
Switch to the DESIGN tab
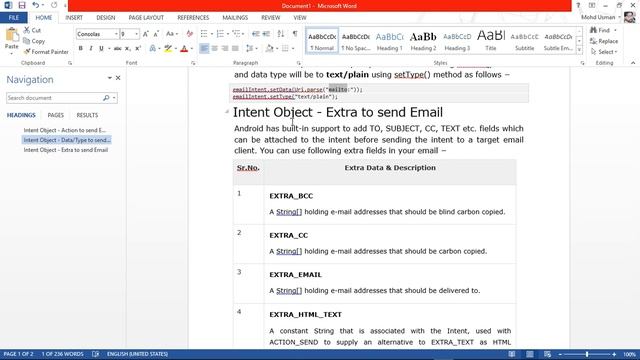pyautogui.click(x=105, y=18)
